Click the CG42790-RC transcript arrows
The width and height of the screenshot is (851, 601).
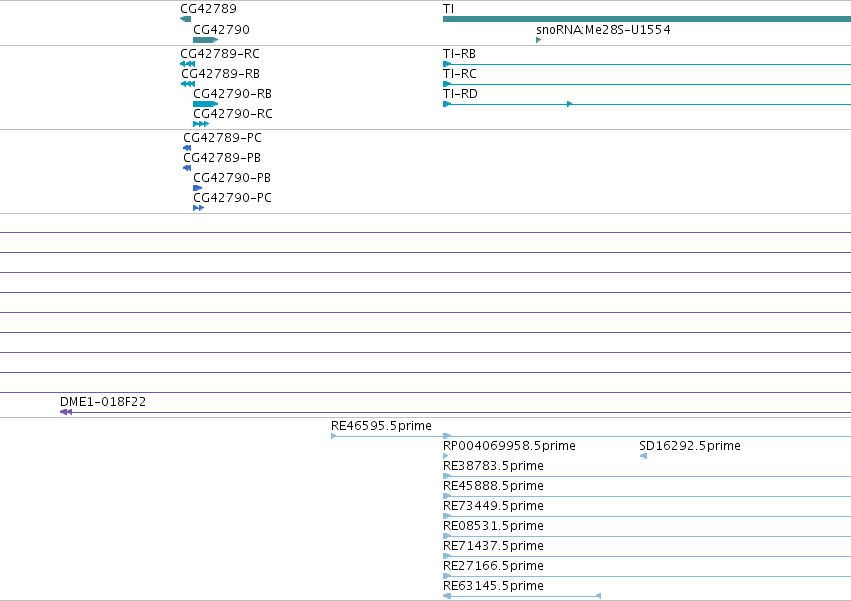[x=201, y=124]
